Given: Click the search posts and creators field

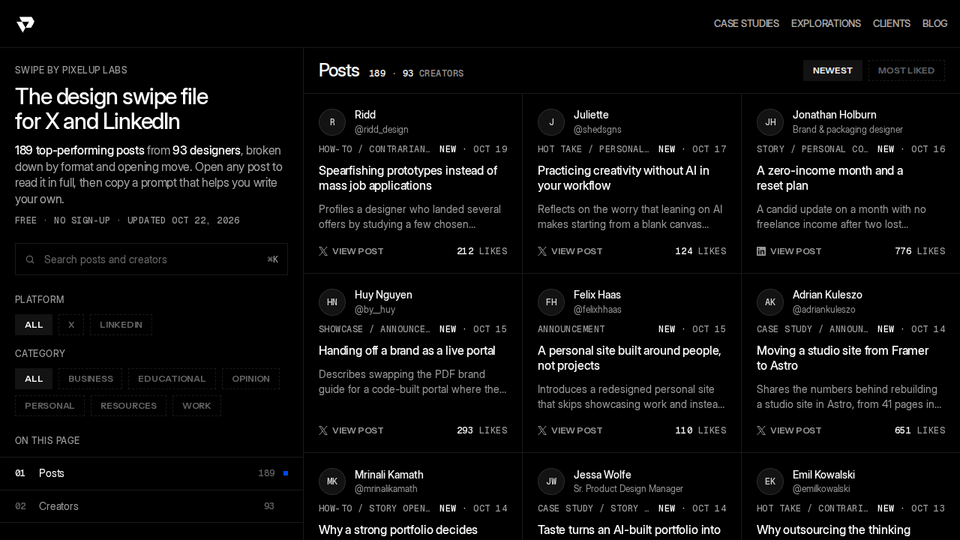Looking at the screenshot, I should click(x=151, y=260).
